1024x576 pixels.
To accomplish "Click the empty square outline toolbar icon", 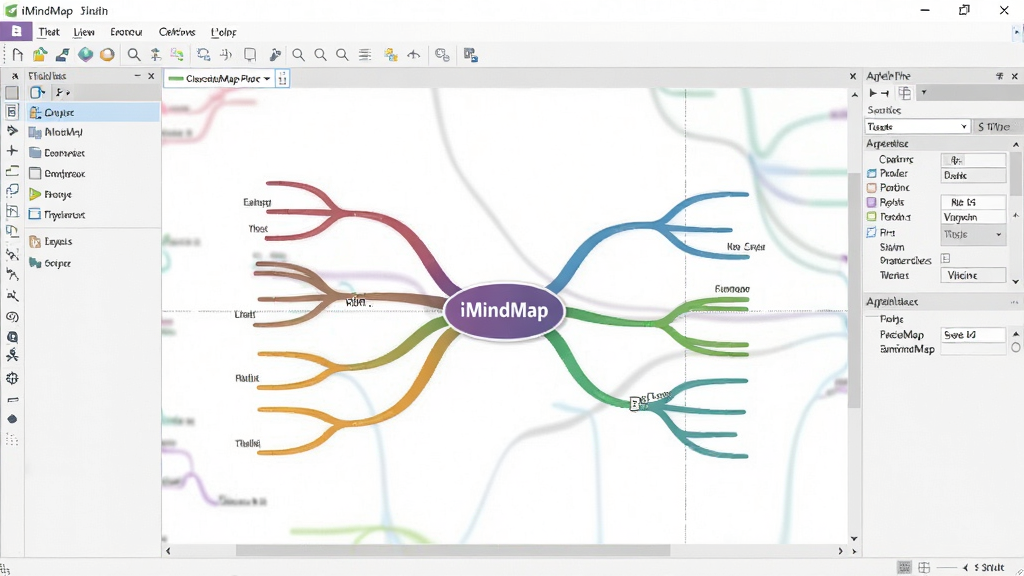I will pyautogui.click(x=249, y=55).
